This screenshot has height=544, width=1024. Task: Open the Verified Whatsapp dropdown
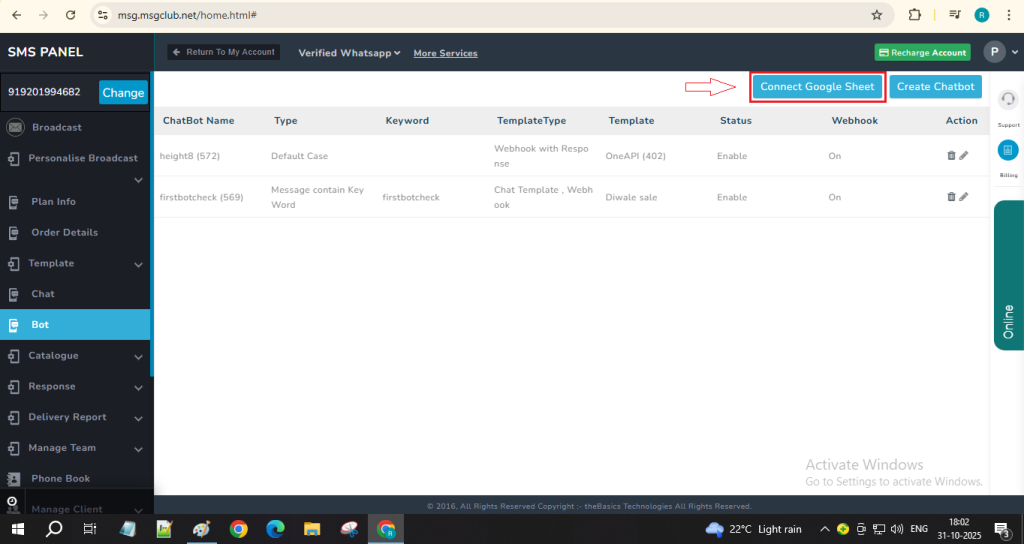[349, 53]
